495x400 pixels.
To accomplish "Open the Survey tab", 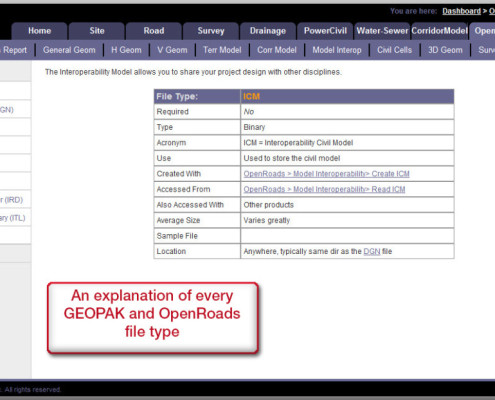I will click(x=211, y=31).
